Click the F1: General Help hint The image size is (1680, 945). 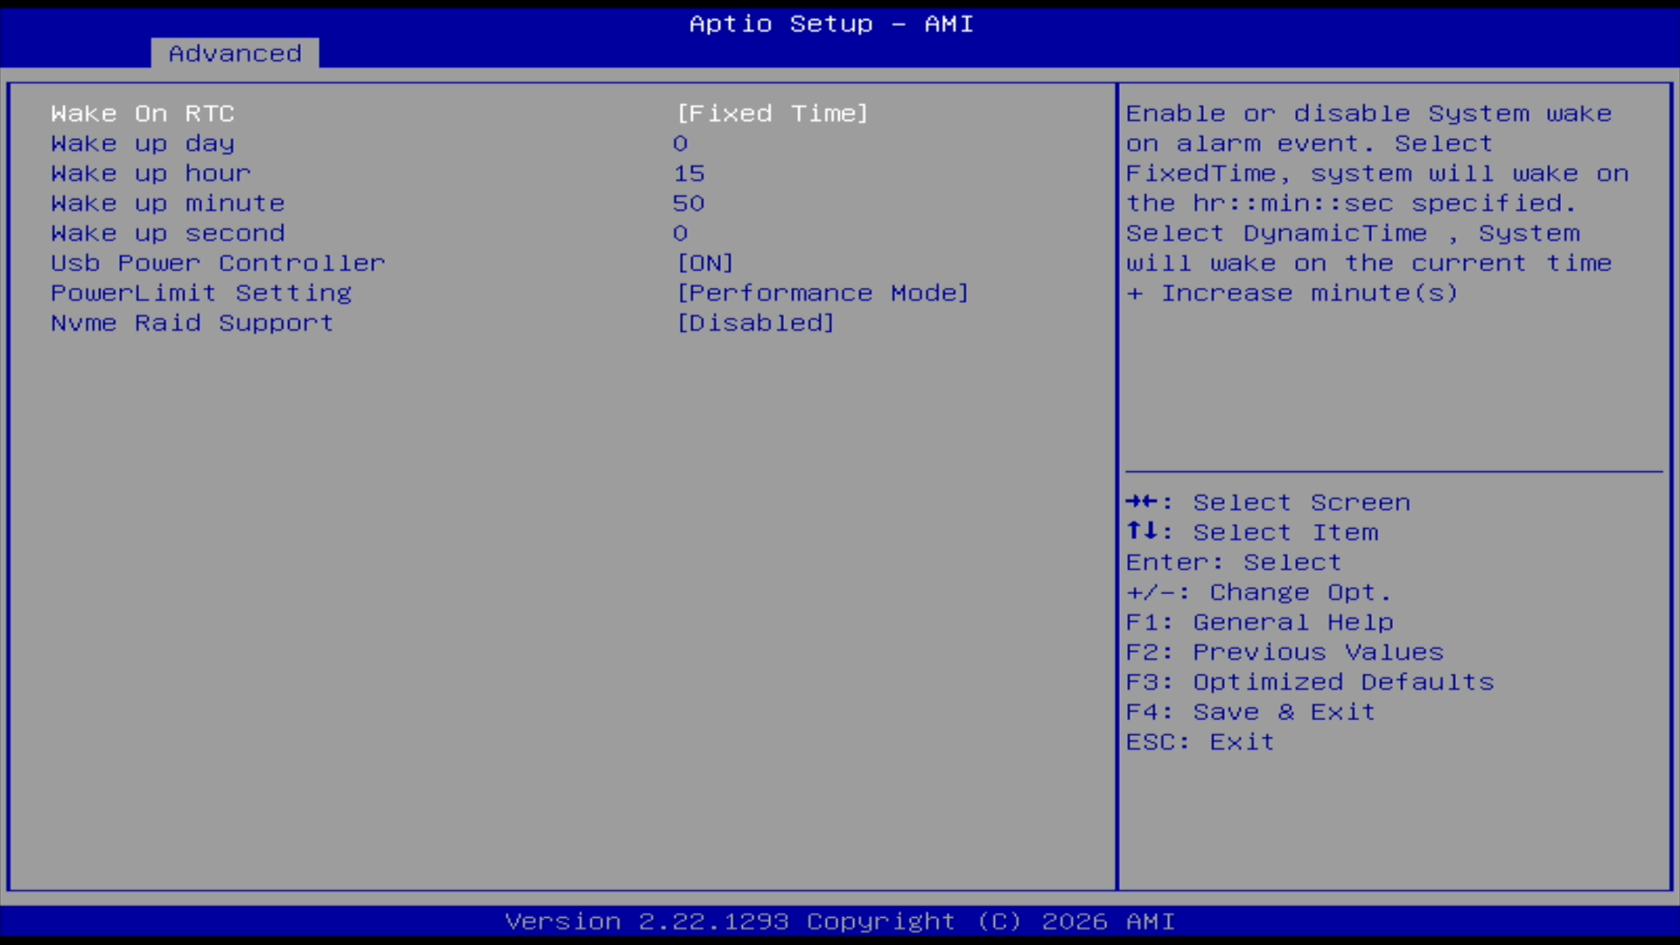(x=1260, y=622)
